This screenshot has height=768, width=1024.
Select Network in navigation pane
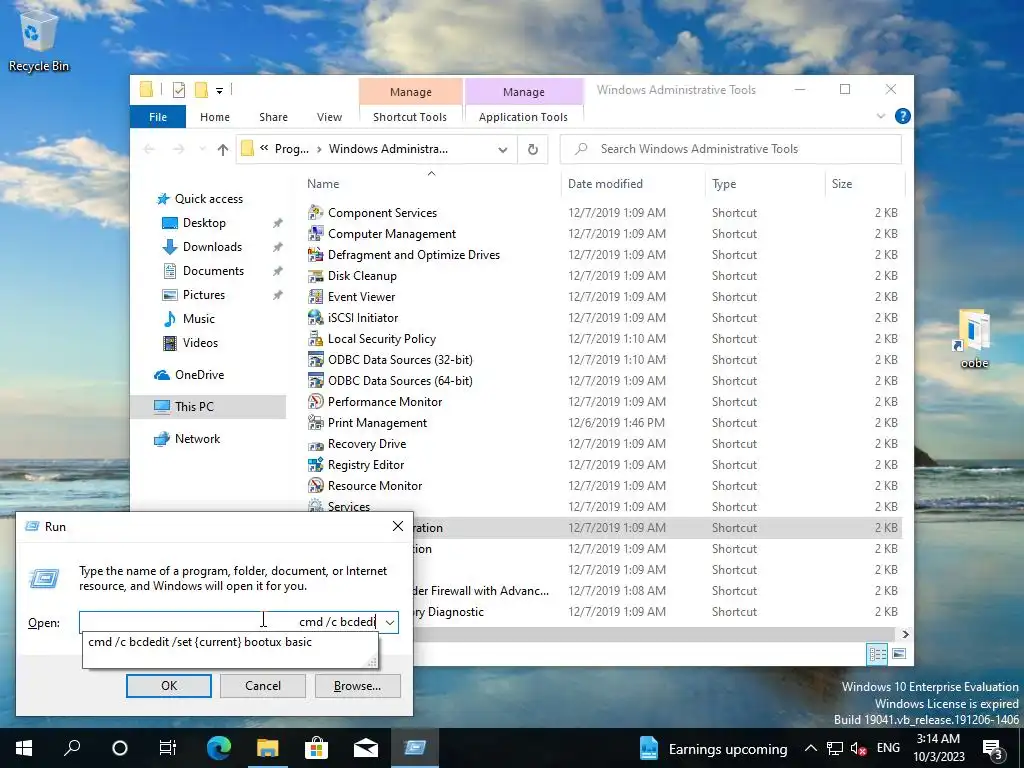(197, 439)
